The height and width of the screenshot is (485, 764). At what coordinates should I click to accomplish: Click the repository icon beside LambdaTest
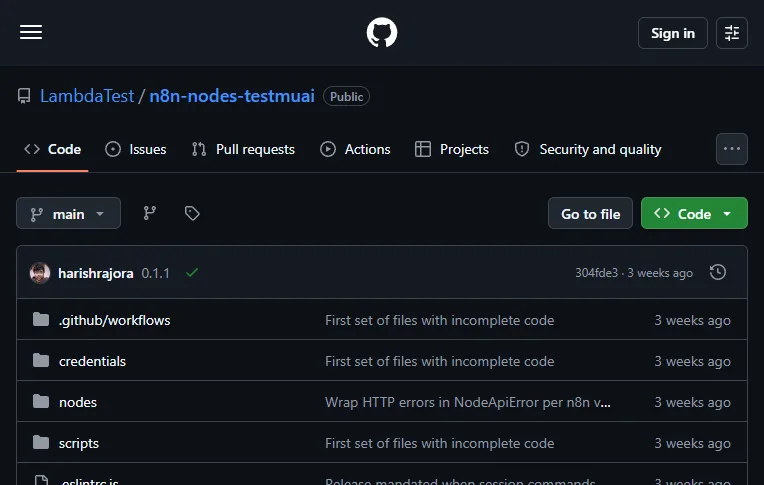[x=24, y=96]
